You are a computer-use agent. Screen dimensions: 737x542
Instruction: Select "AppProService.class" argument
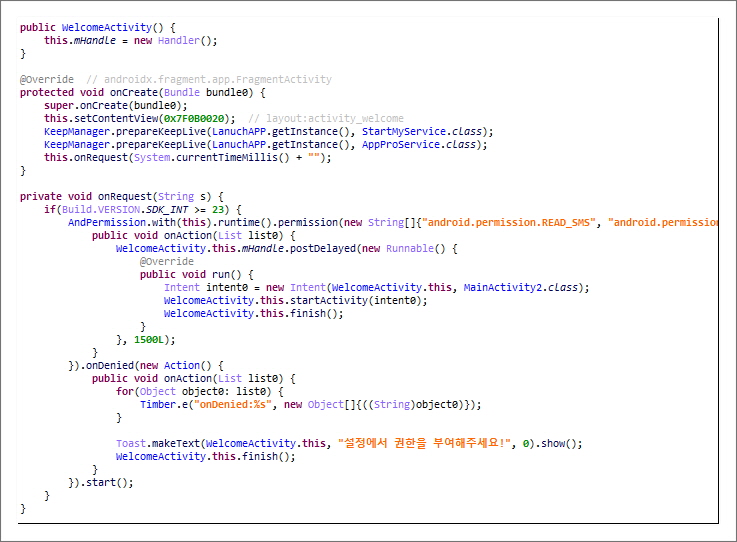(x=419, y=144)
